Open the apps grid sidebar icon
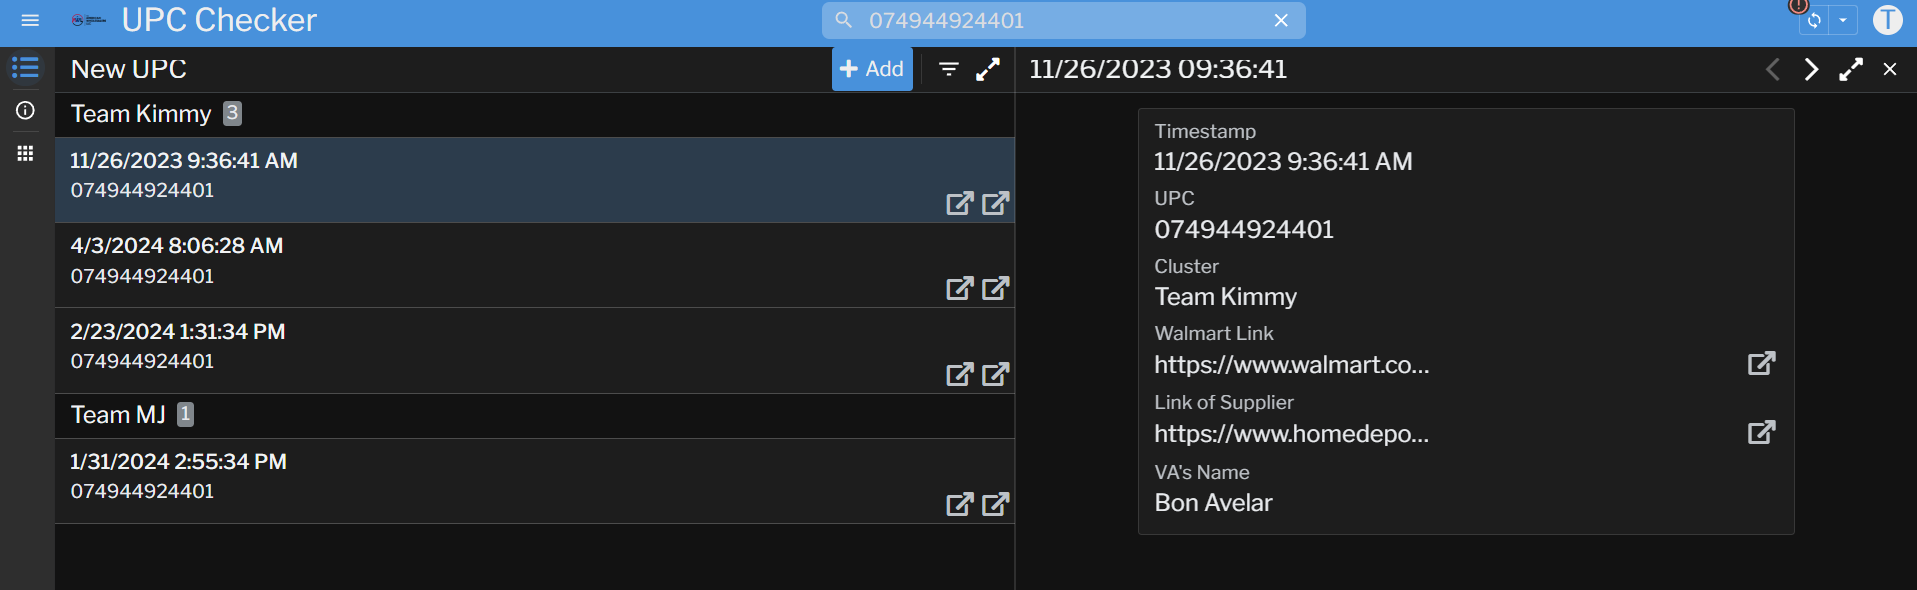Image resolution: width=1917 pixels, height=590 pixels. [26, 153]
